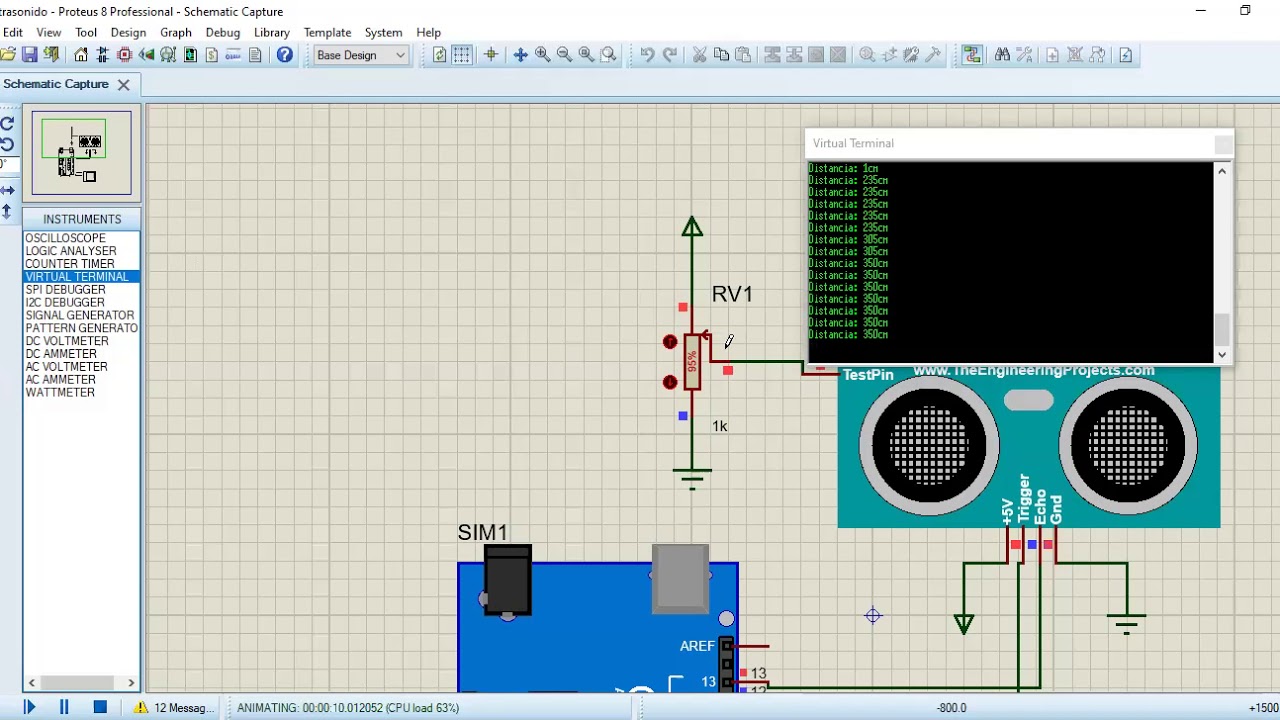Center view at cursor with the pan icon
Image resolution: width=1280 pixels, height=720 pixels.
(x=520, y=55)
